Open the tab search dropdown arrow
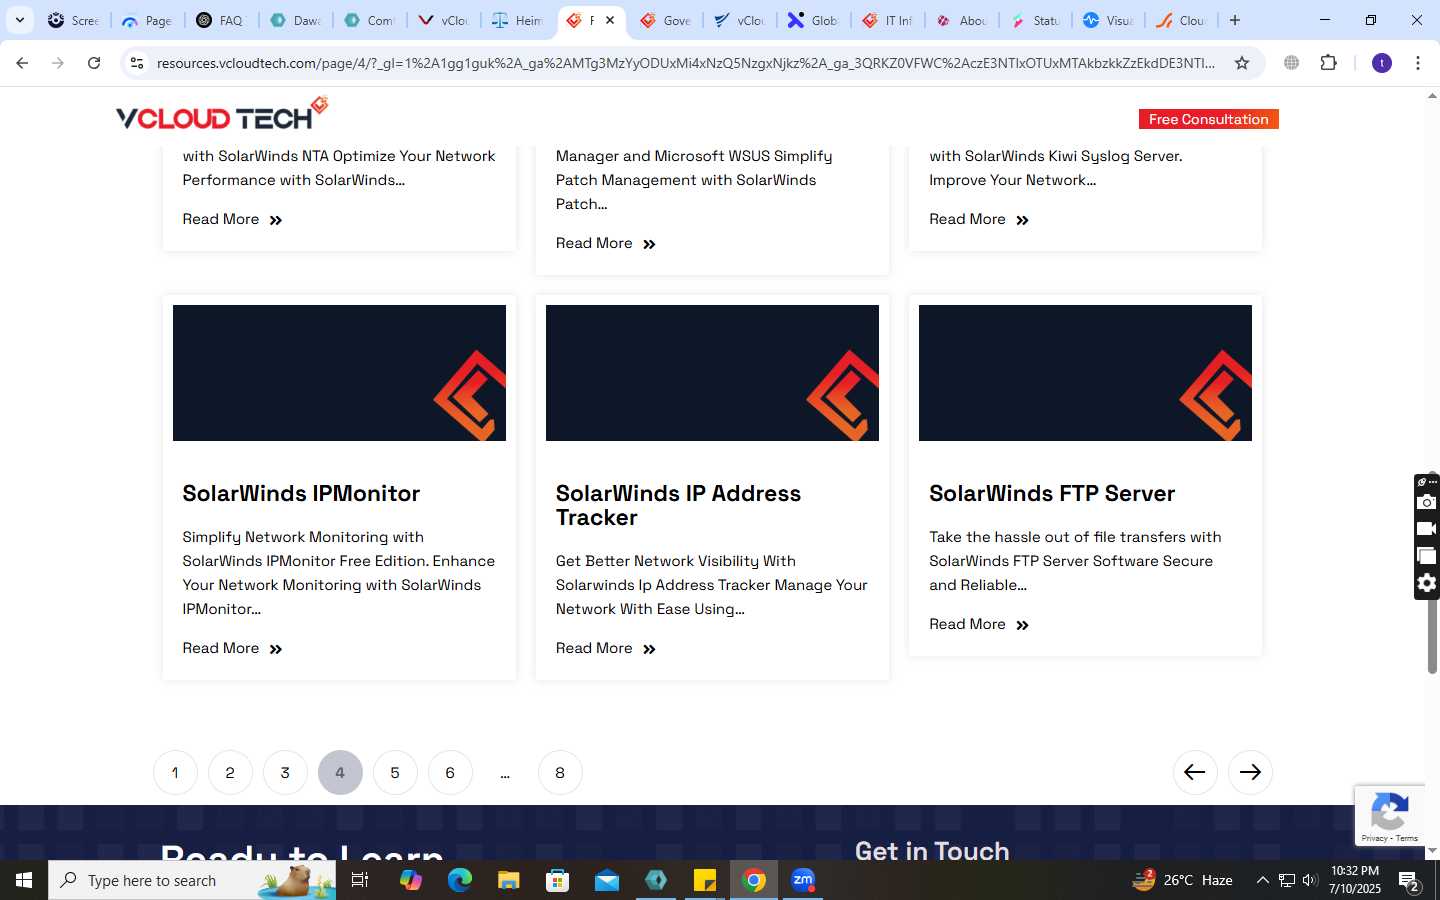Screen dimensions: 1440x900 point(19,20)
